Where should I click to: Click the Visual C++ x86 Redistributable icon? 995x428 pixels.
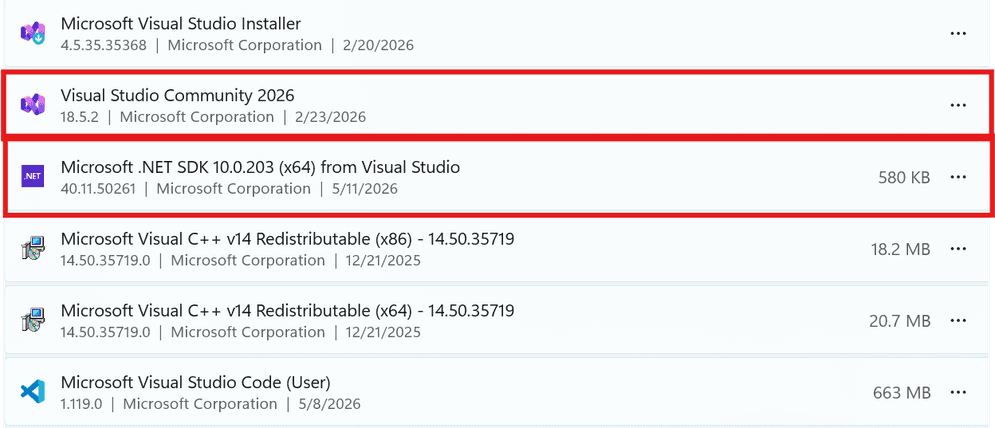pos(32,249)
